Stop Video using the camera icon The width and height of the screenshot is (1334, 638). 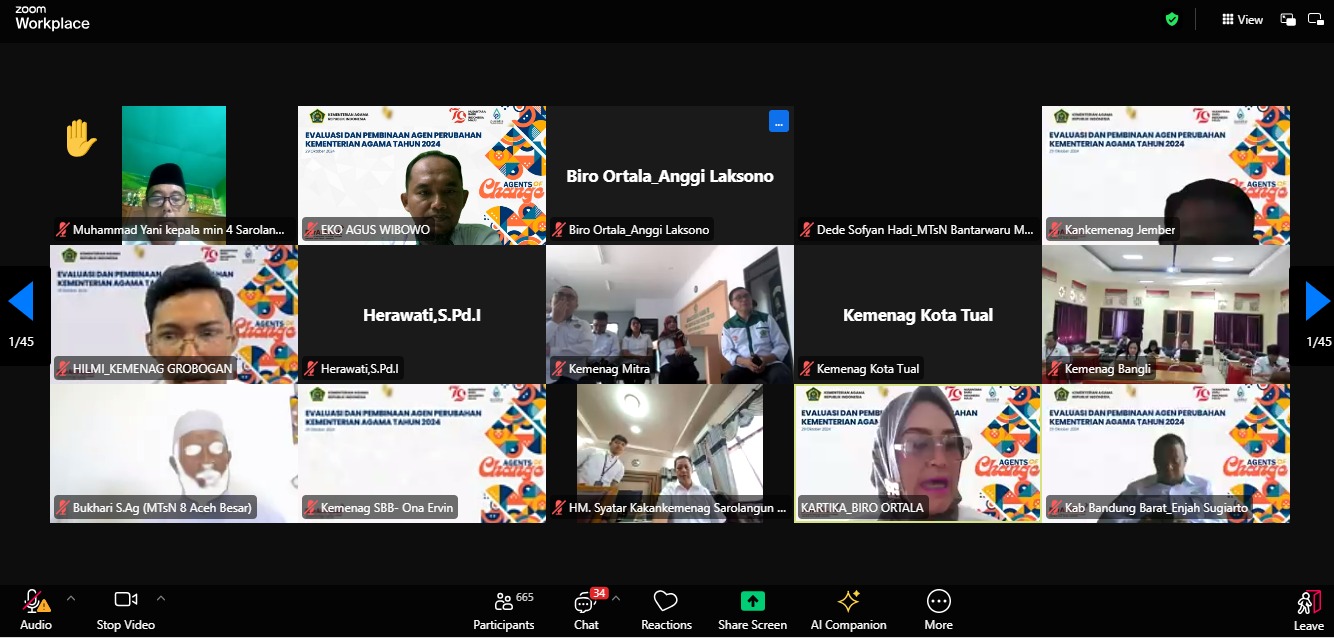pyautogui.click(x=125, y=608)
